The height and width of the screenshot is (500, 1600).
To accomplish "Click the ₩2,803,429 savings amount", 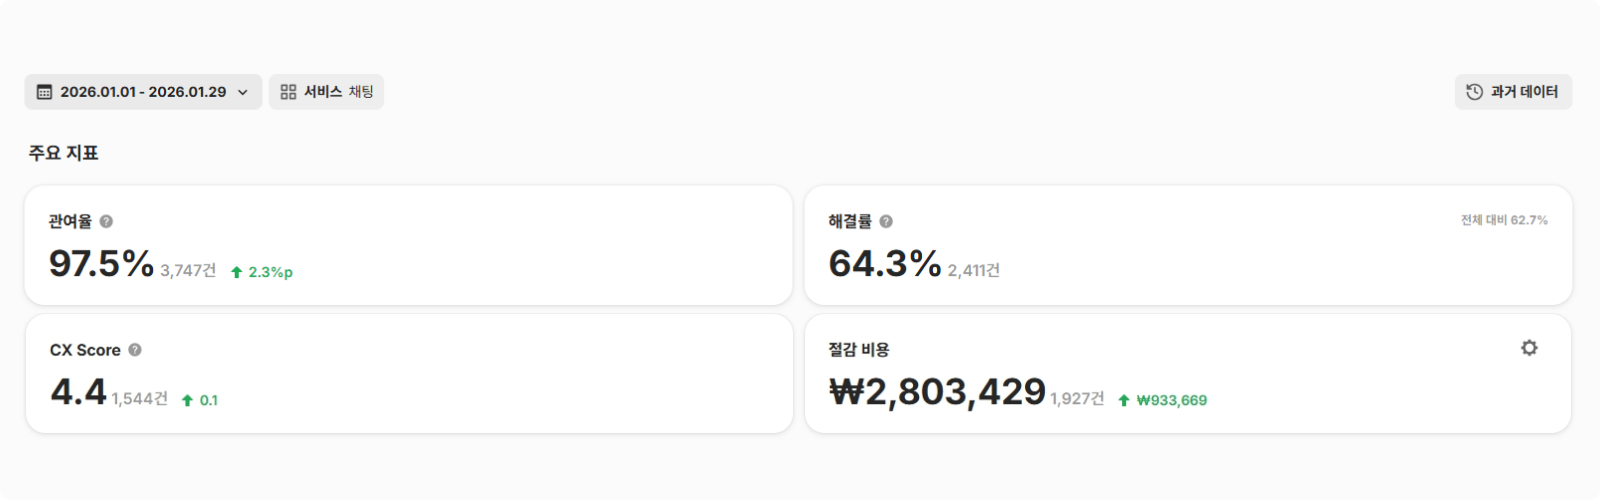I will tap(937, 392).
